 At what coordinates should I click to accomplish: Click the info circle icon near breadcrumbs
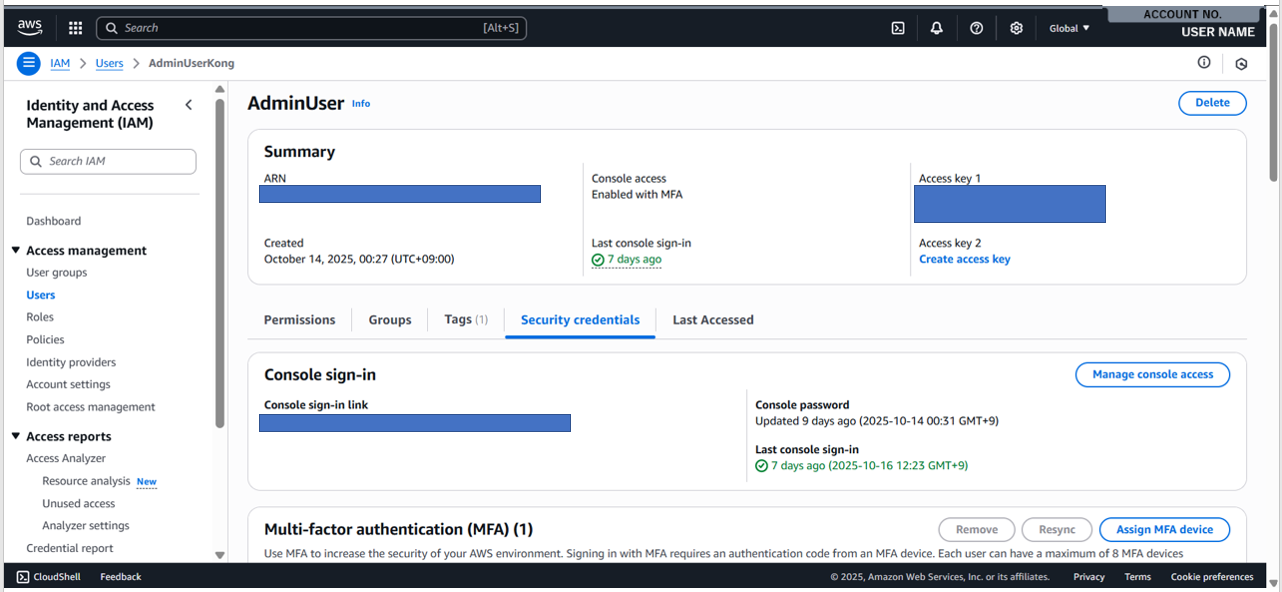1204,63
